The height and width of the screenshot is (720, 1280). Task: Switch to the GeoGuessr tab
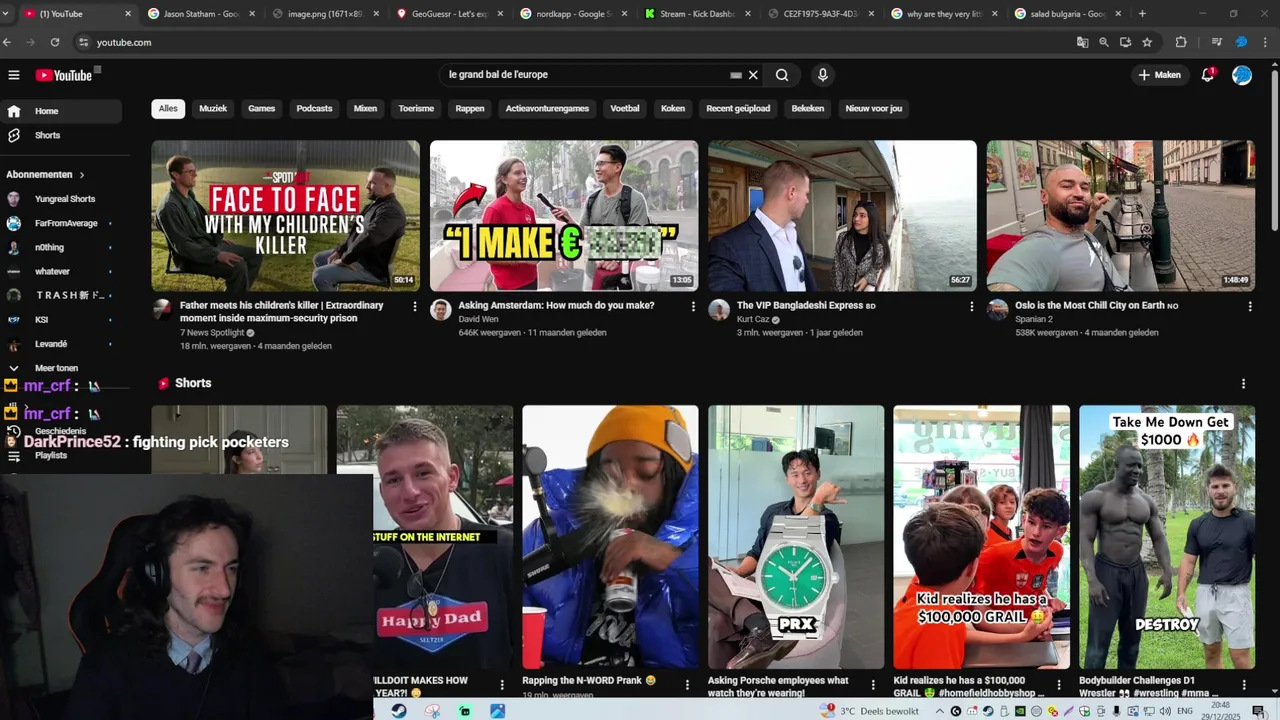click(x=450, y=14)
